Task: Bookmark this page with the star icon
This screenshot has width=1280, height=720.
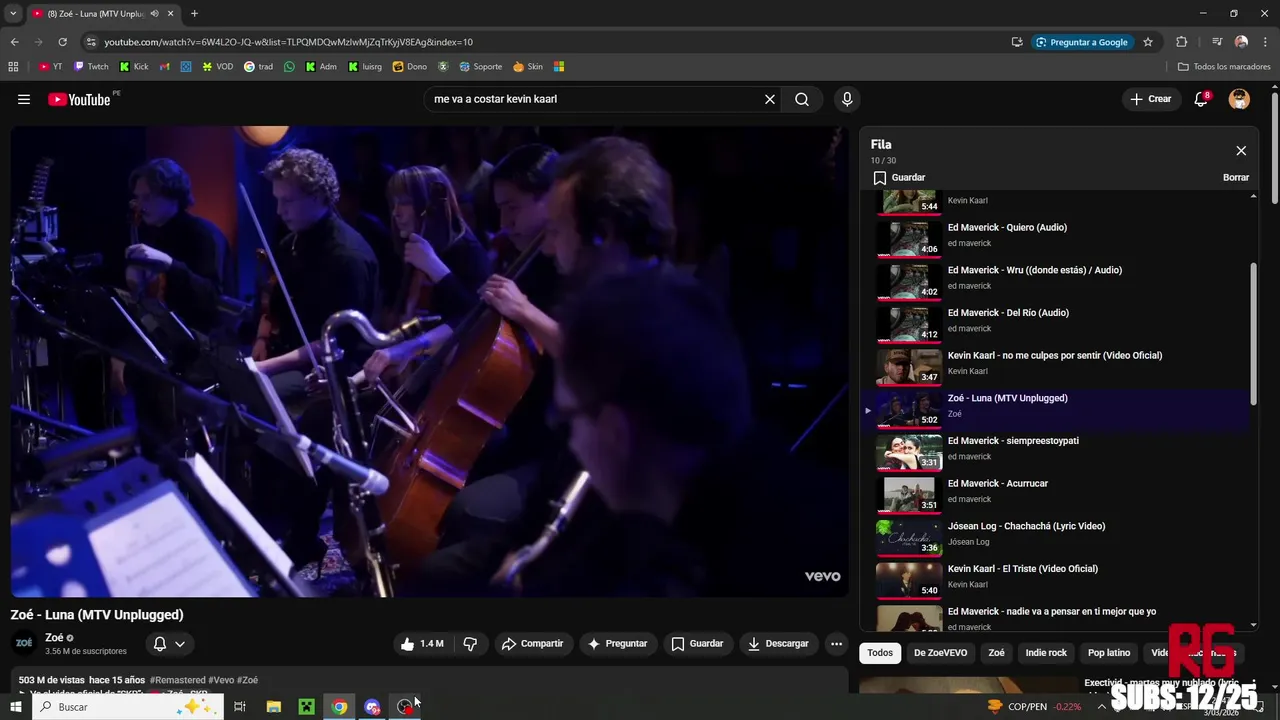Action: pos(1148,42)
